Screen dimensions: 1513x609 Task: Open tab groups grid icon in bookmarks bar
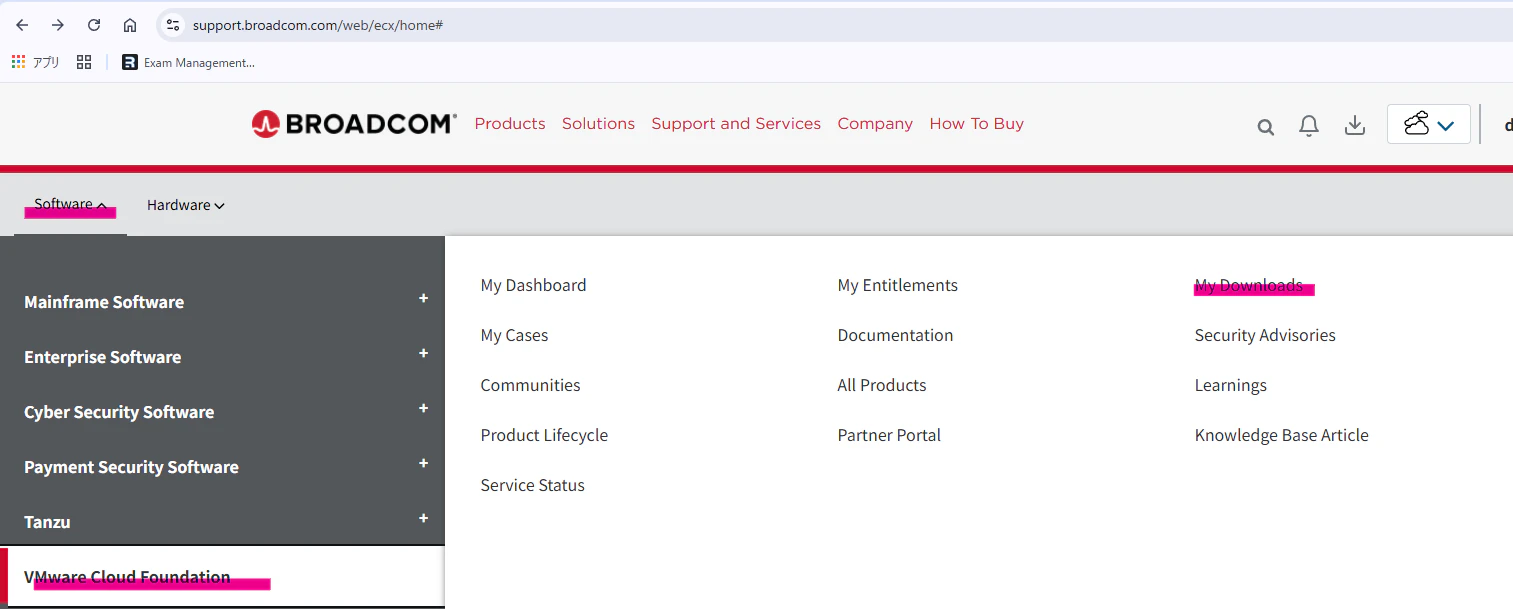pyautogui.click(x=84, y=62)
